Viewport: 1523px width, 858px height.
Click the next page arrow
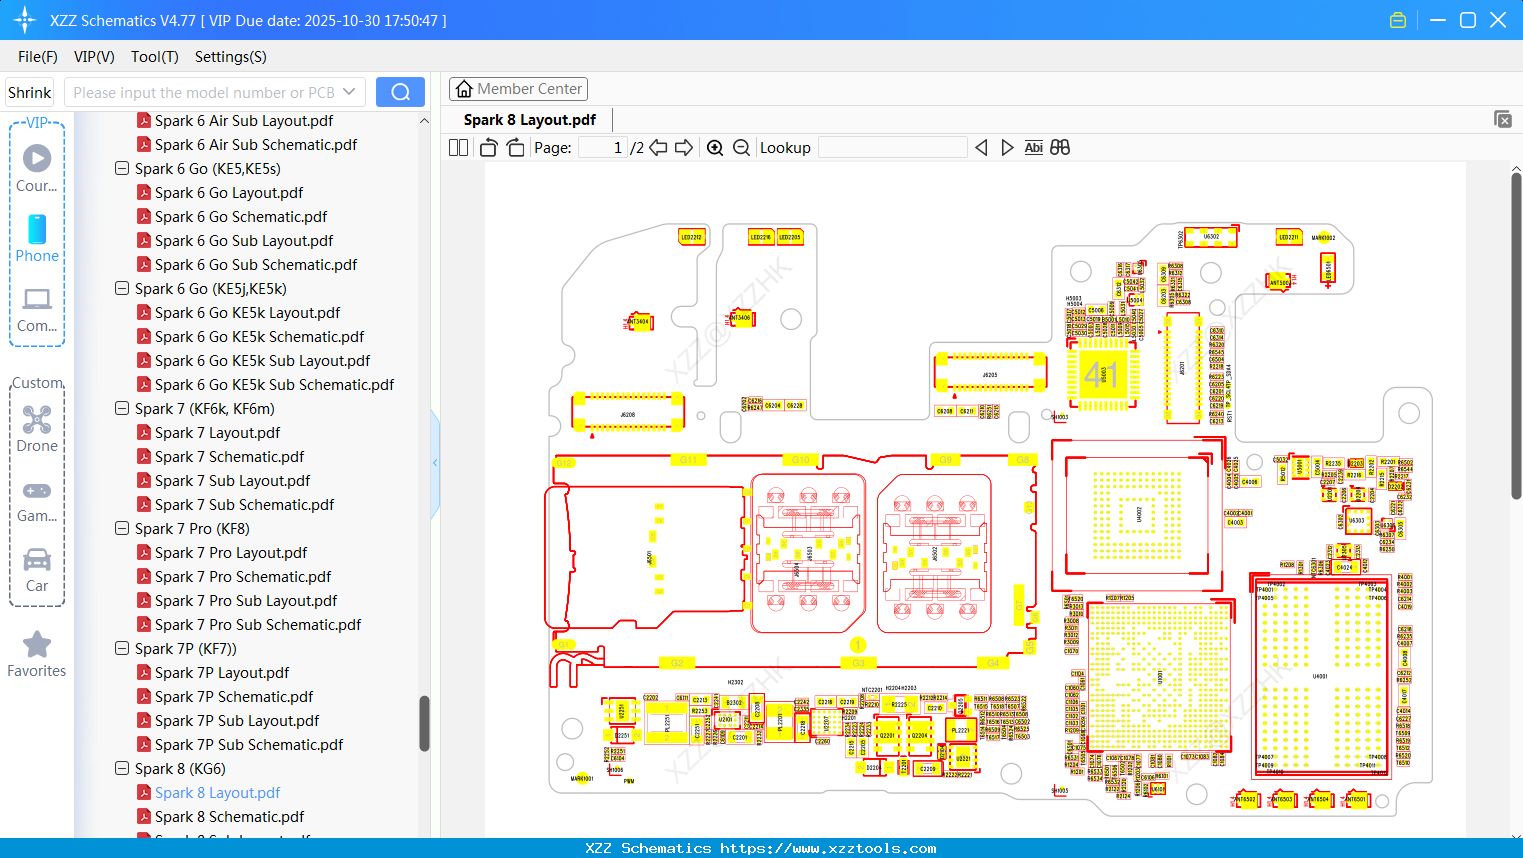click(x=684, y=147)
